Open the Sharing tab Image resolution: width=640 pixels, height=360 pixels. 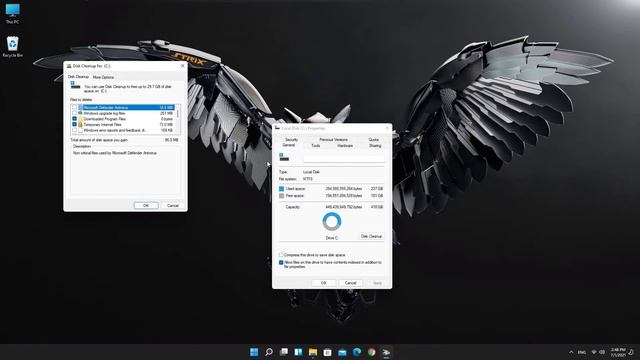(x=375, y=146)
